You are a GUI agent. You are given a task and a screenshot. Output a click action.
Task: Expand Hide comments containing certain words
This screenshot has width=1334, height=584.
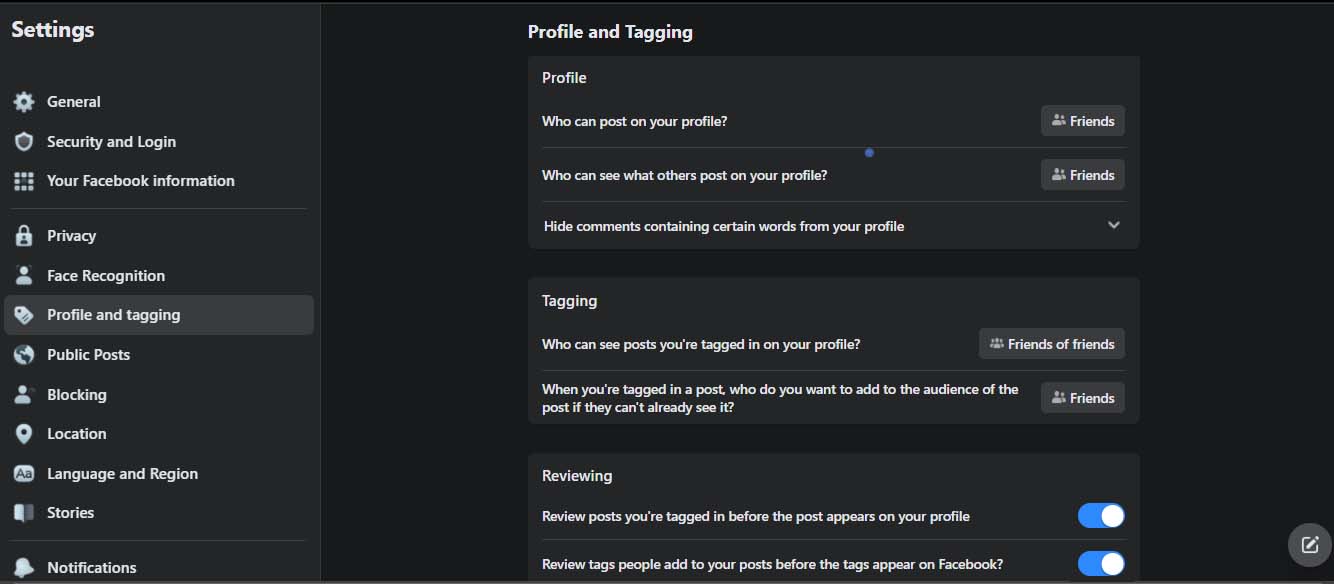point(1113,226)
